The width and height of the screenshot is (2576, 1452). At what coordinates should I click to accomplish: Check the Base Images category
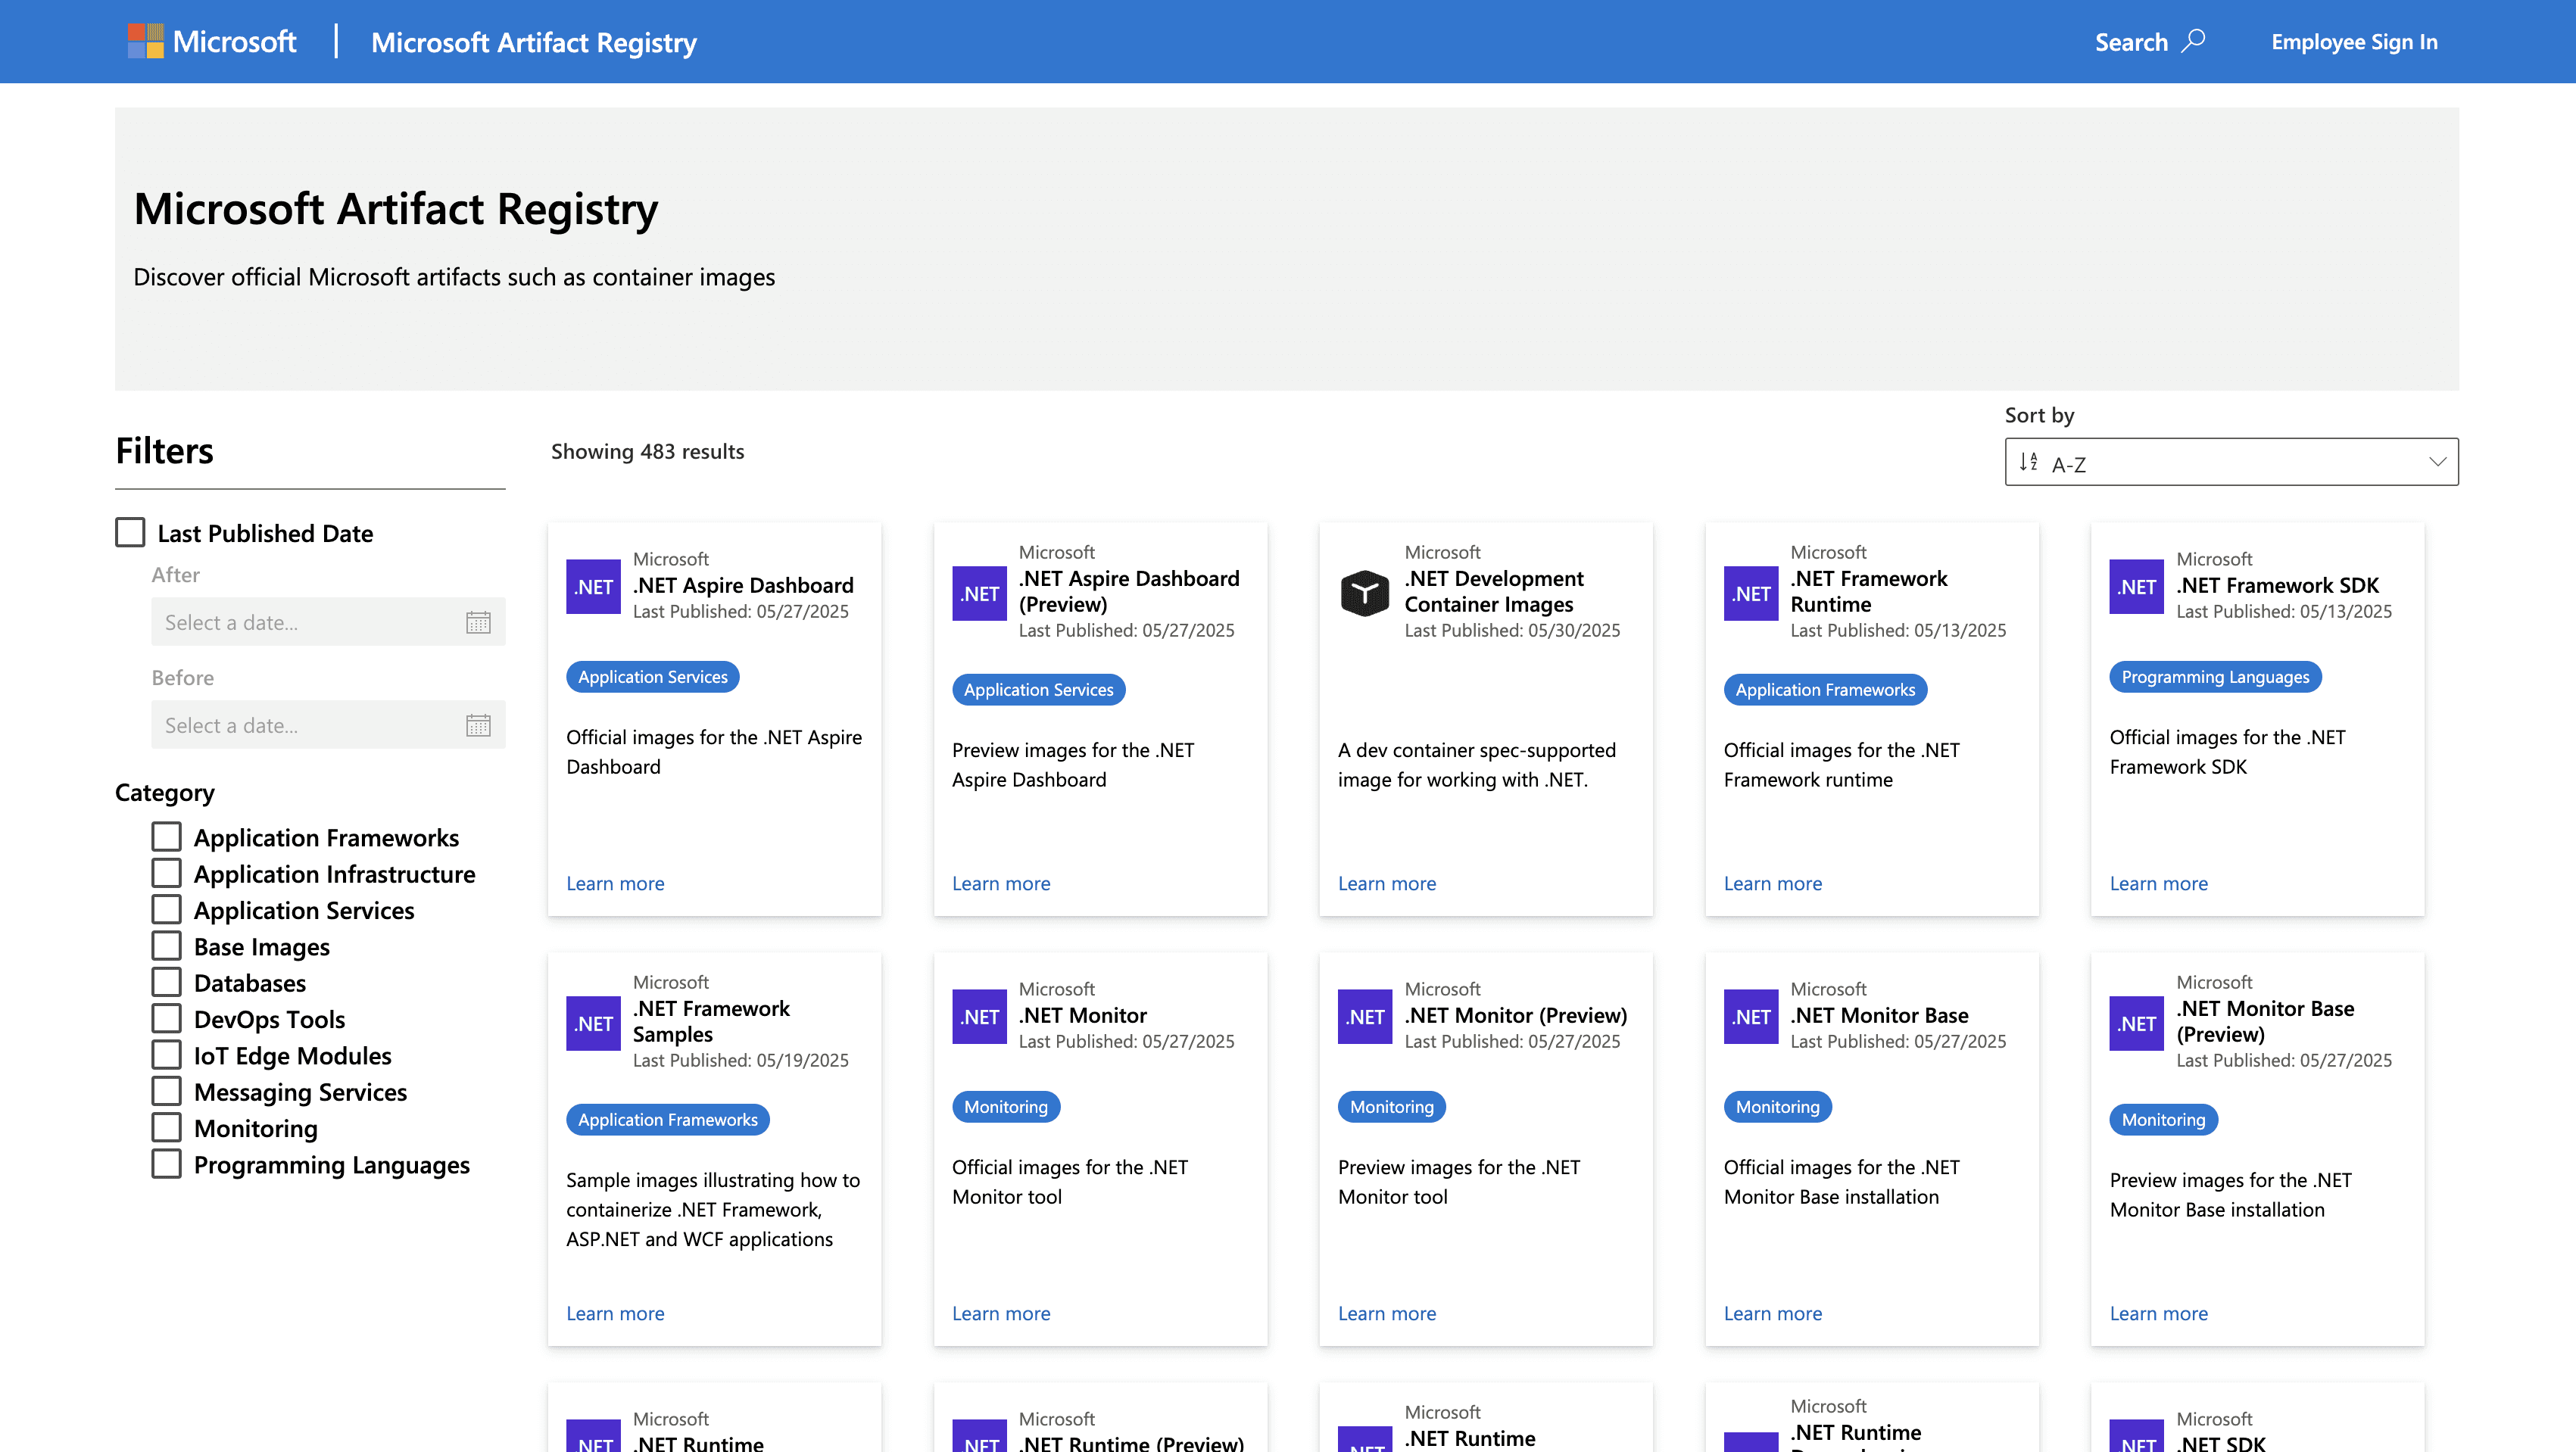(x=166, y=945)
